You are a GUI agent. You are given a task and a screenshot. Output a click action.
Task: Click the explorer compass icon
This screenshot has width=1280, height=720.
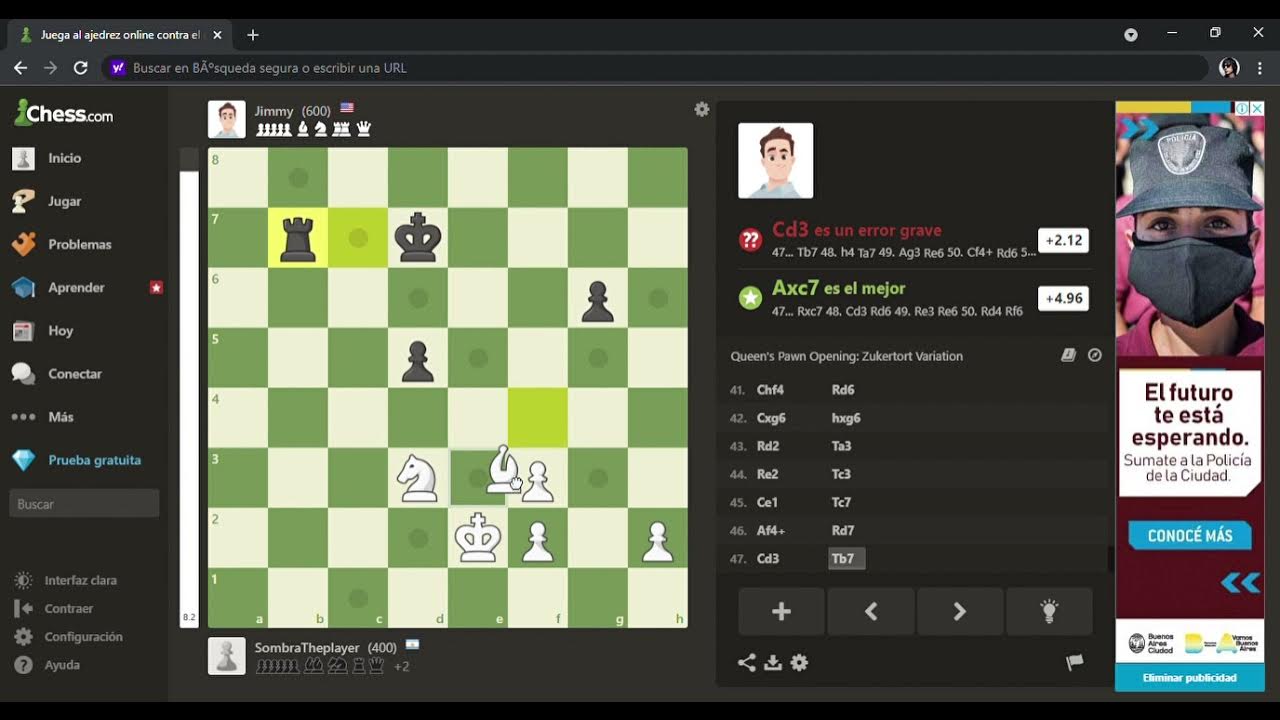point(1095,355)
